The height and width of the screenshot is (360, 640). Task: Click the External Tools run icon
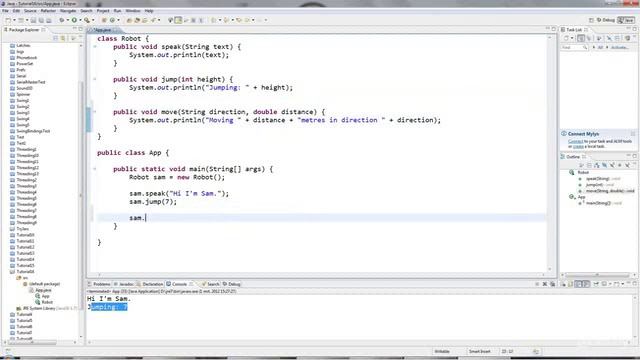pos(87,20)
